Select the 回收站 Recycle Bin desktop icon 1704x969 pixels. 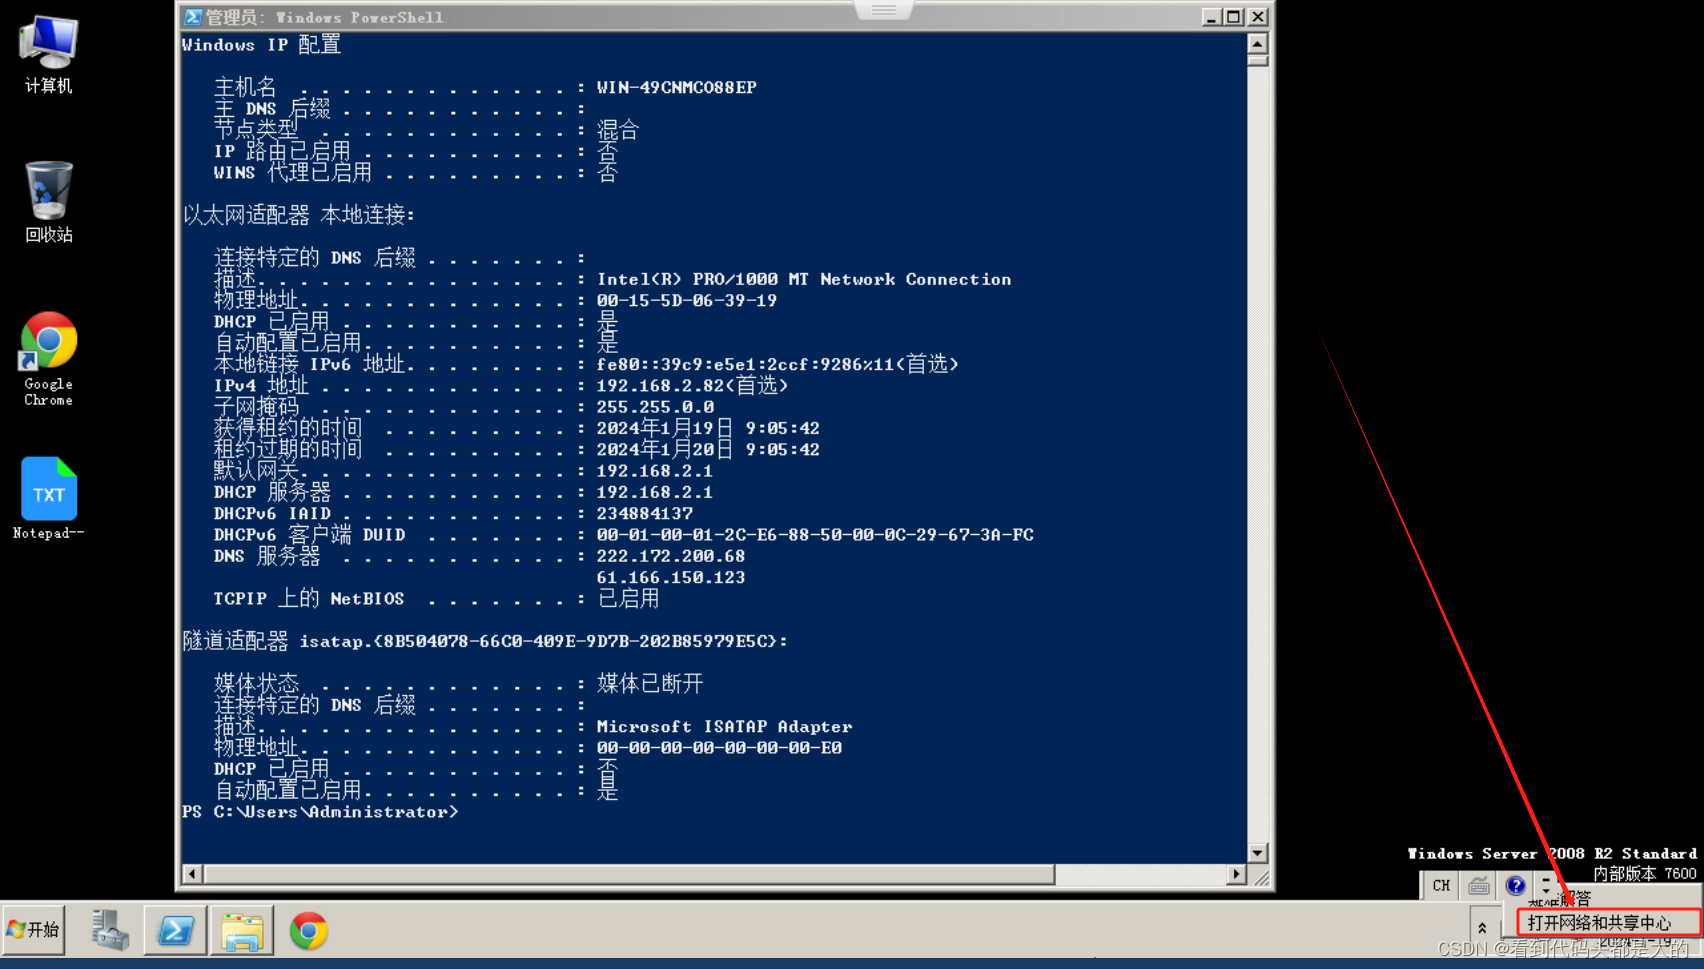coord(48,202)
